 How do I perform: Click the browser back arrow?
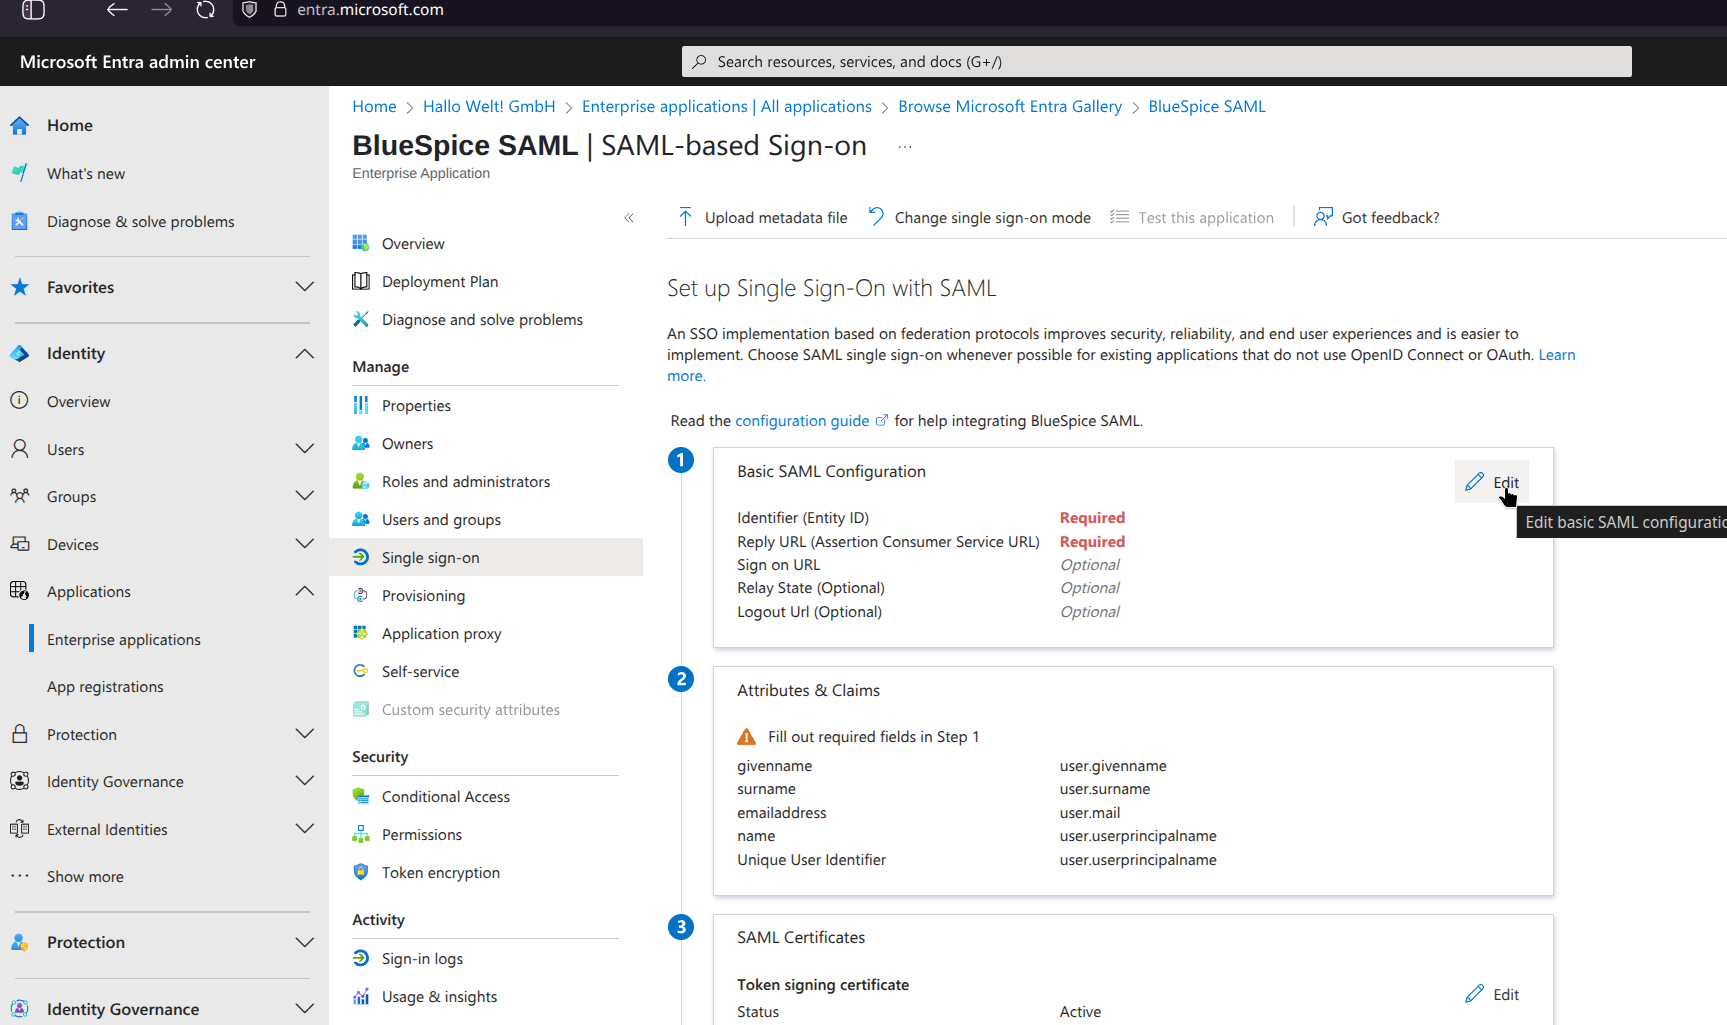pyautogui.click(x=117, y=10)
